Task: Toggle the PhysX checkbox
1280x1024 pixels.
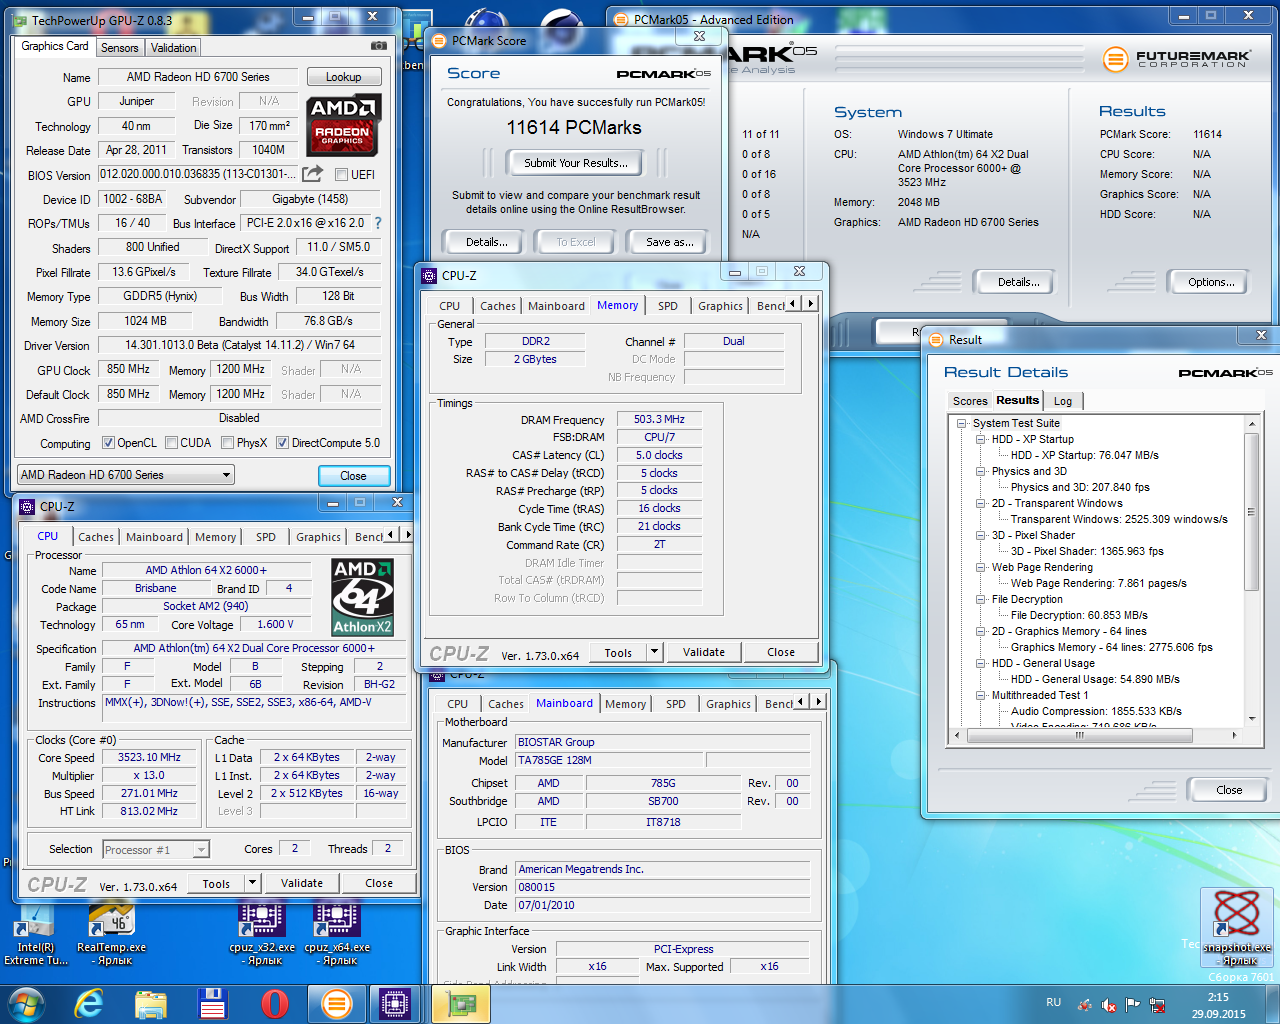Action: [227, 443]
